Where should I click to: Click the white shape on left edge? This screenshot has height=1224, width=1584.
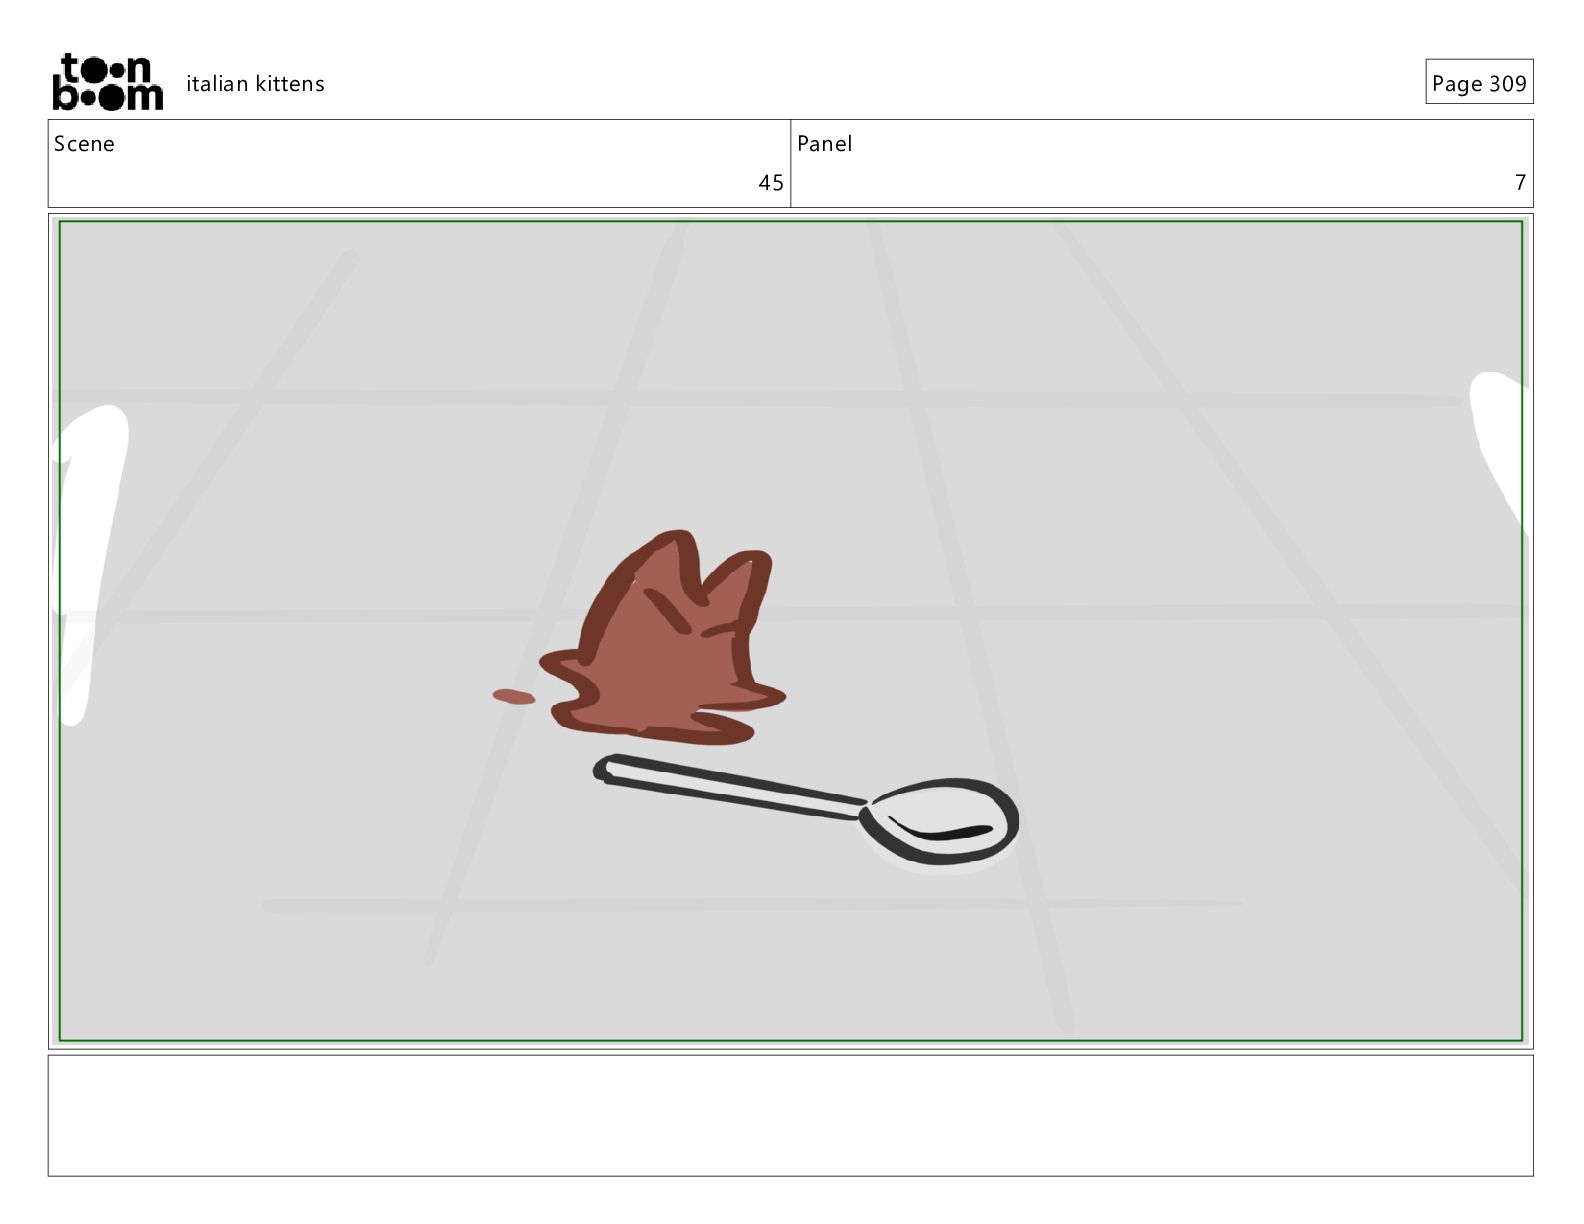(90, 565)
